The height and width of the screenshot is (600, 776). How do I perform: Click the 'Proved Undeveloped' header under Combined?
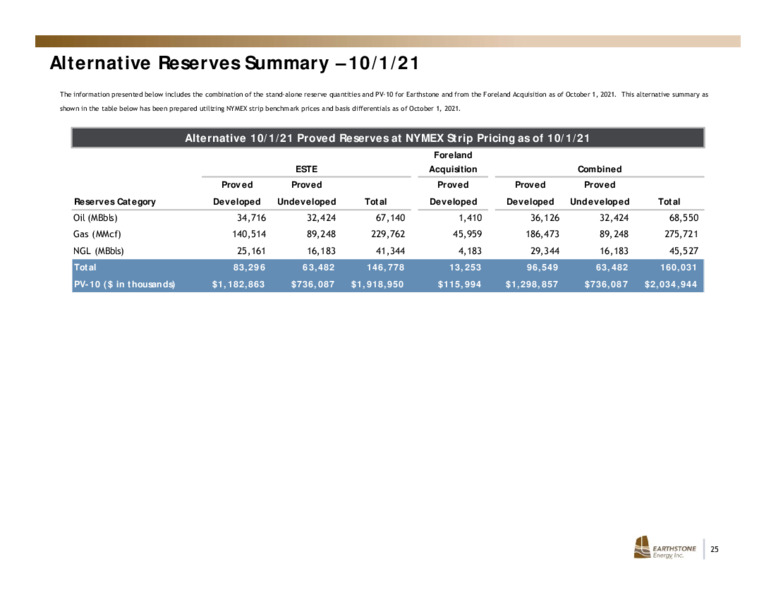pyautogui.click(x=599, y=193)
